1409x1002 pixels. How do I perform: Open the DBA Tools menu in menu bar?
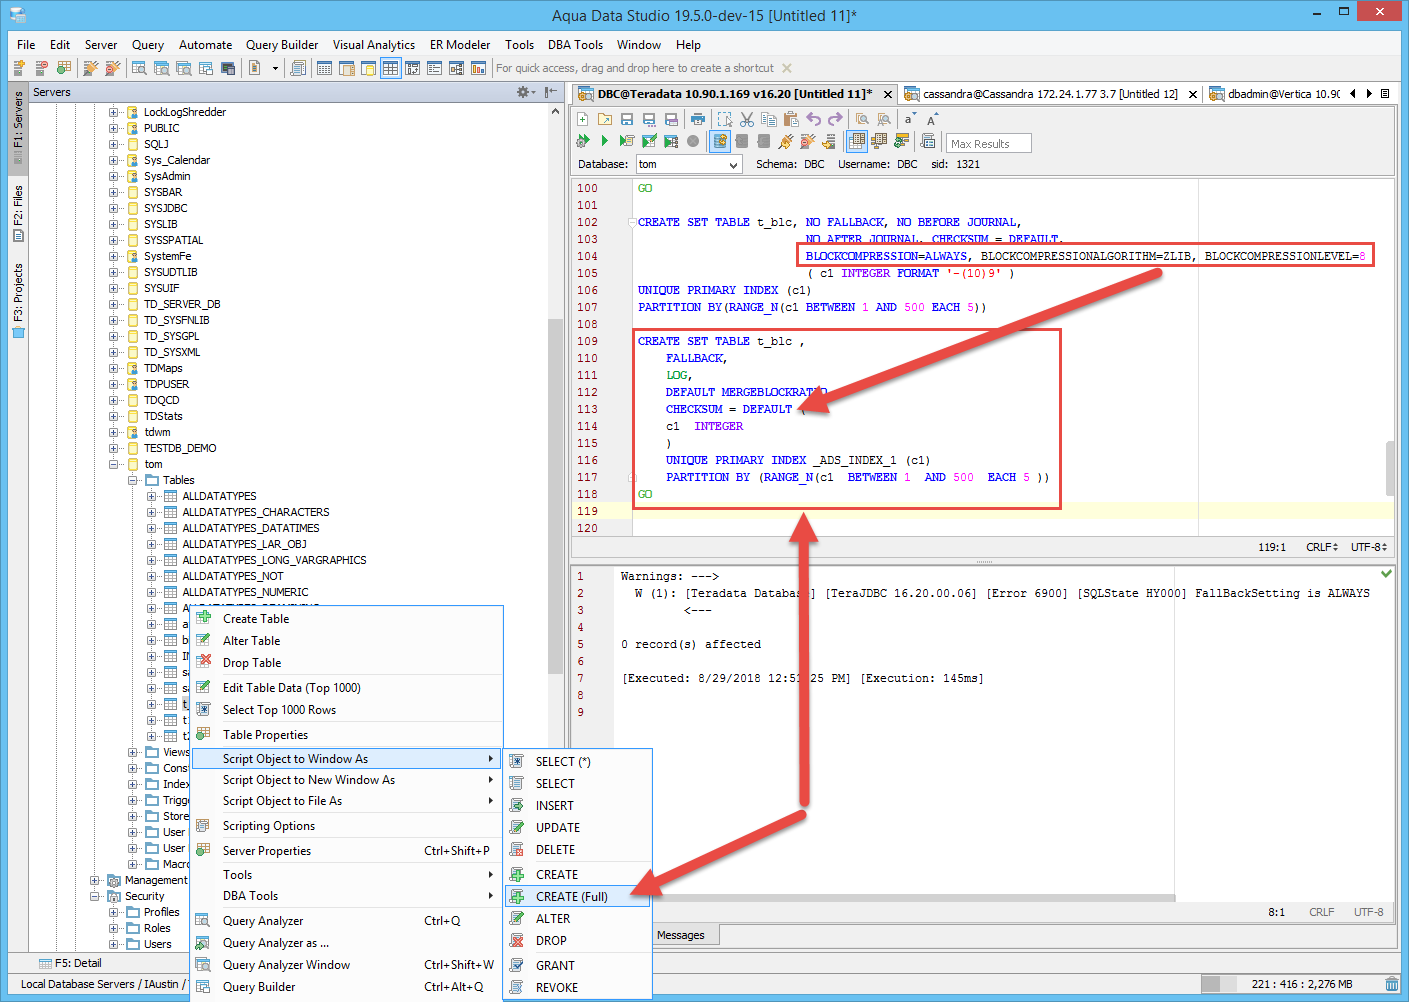[x=575, y=45]
